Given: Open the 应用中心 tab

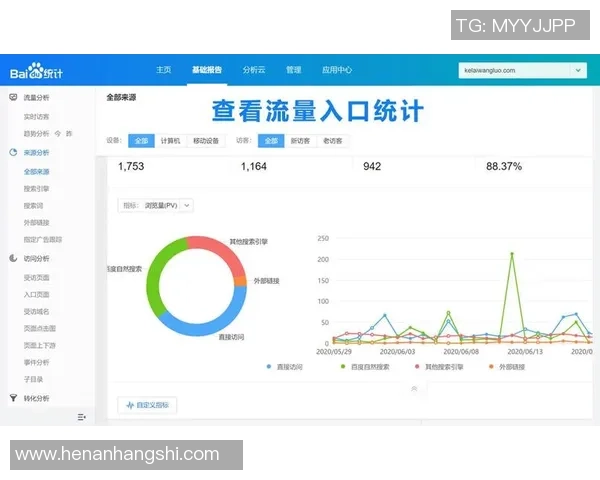Looking at the screenshot, I should coord(337,70).
